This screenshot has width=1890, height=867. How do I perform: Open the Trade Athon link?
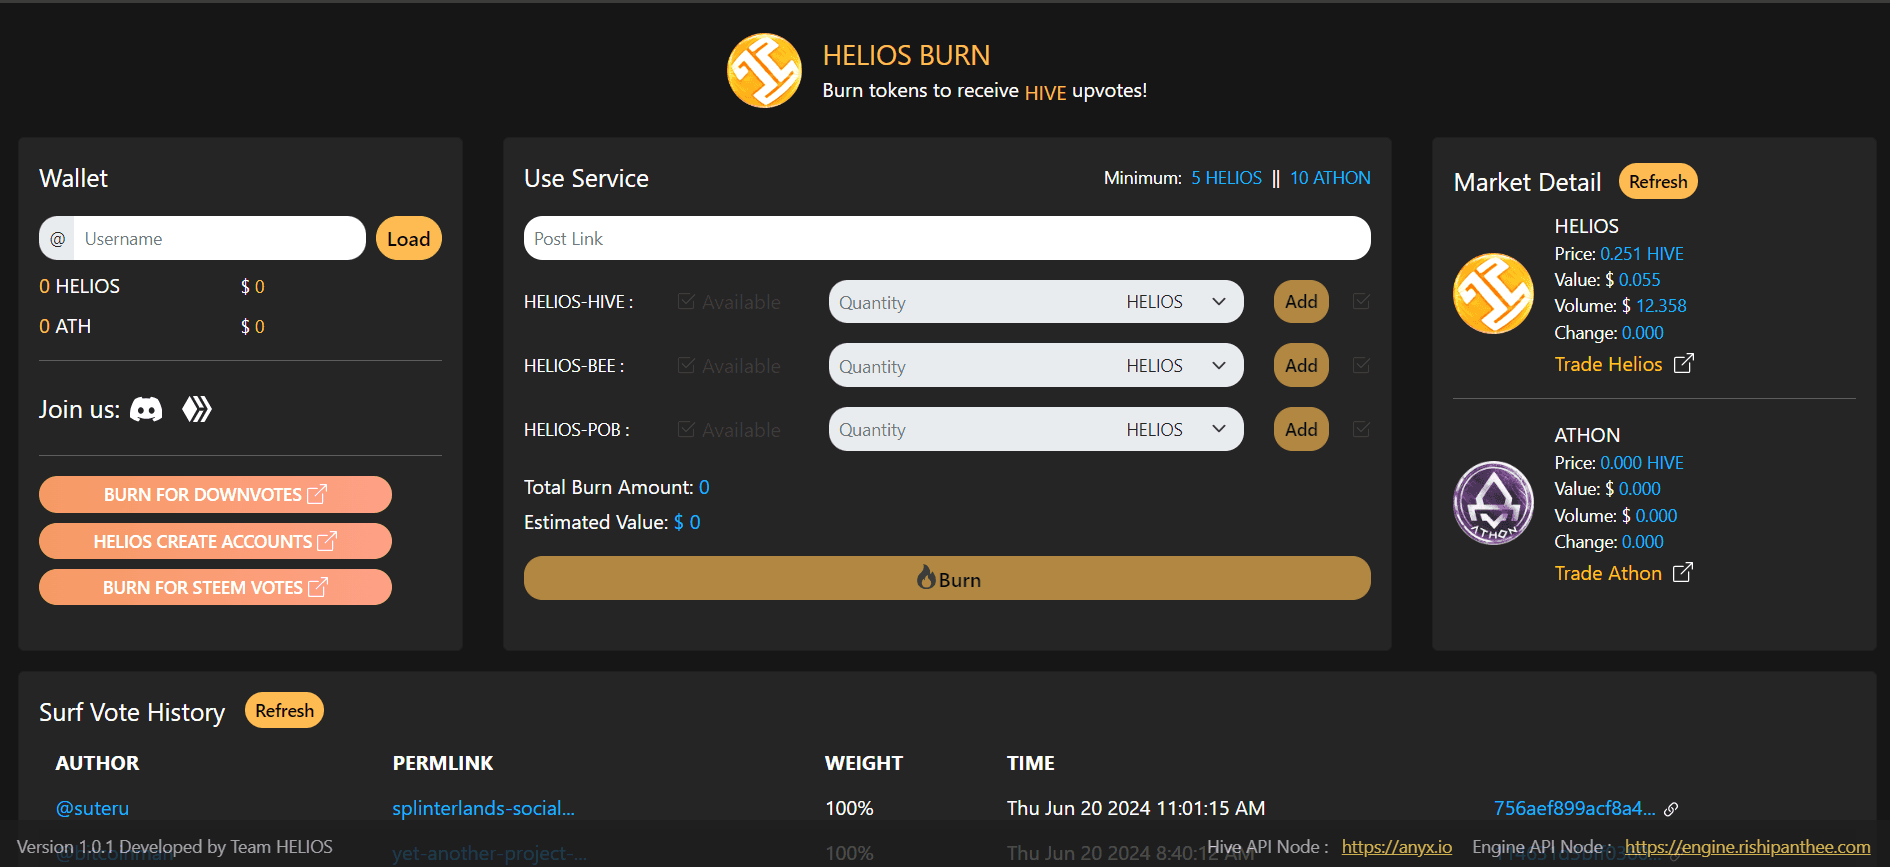(x=1608, y=573)
